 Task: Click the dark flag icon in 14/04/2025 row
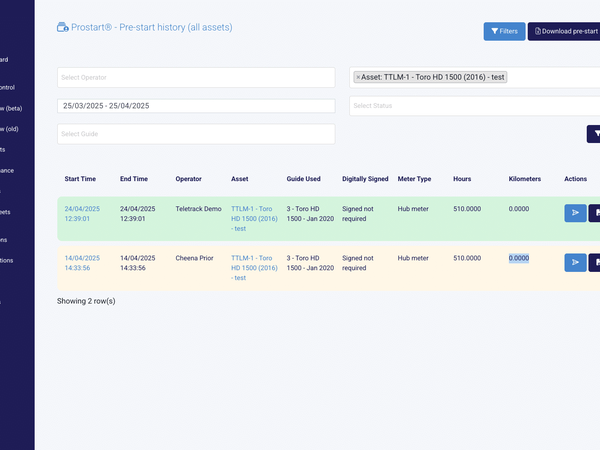pyautogui.click(x=594, y=262)
